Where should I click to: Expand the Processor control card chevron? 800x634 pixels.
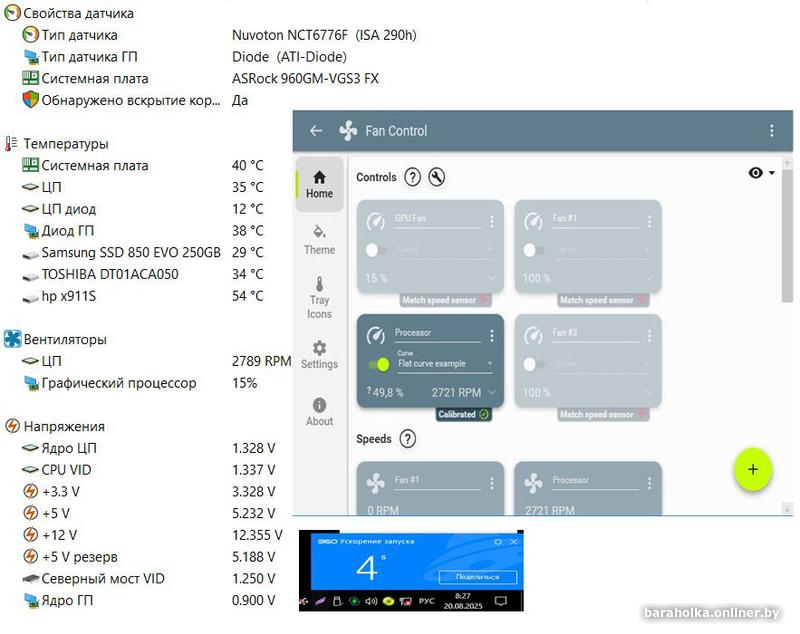[x=491, y=393]
